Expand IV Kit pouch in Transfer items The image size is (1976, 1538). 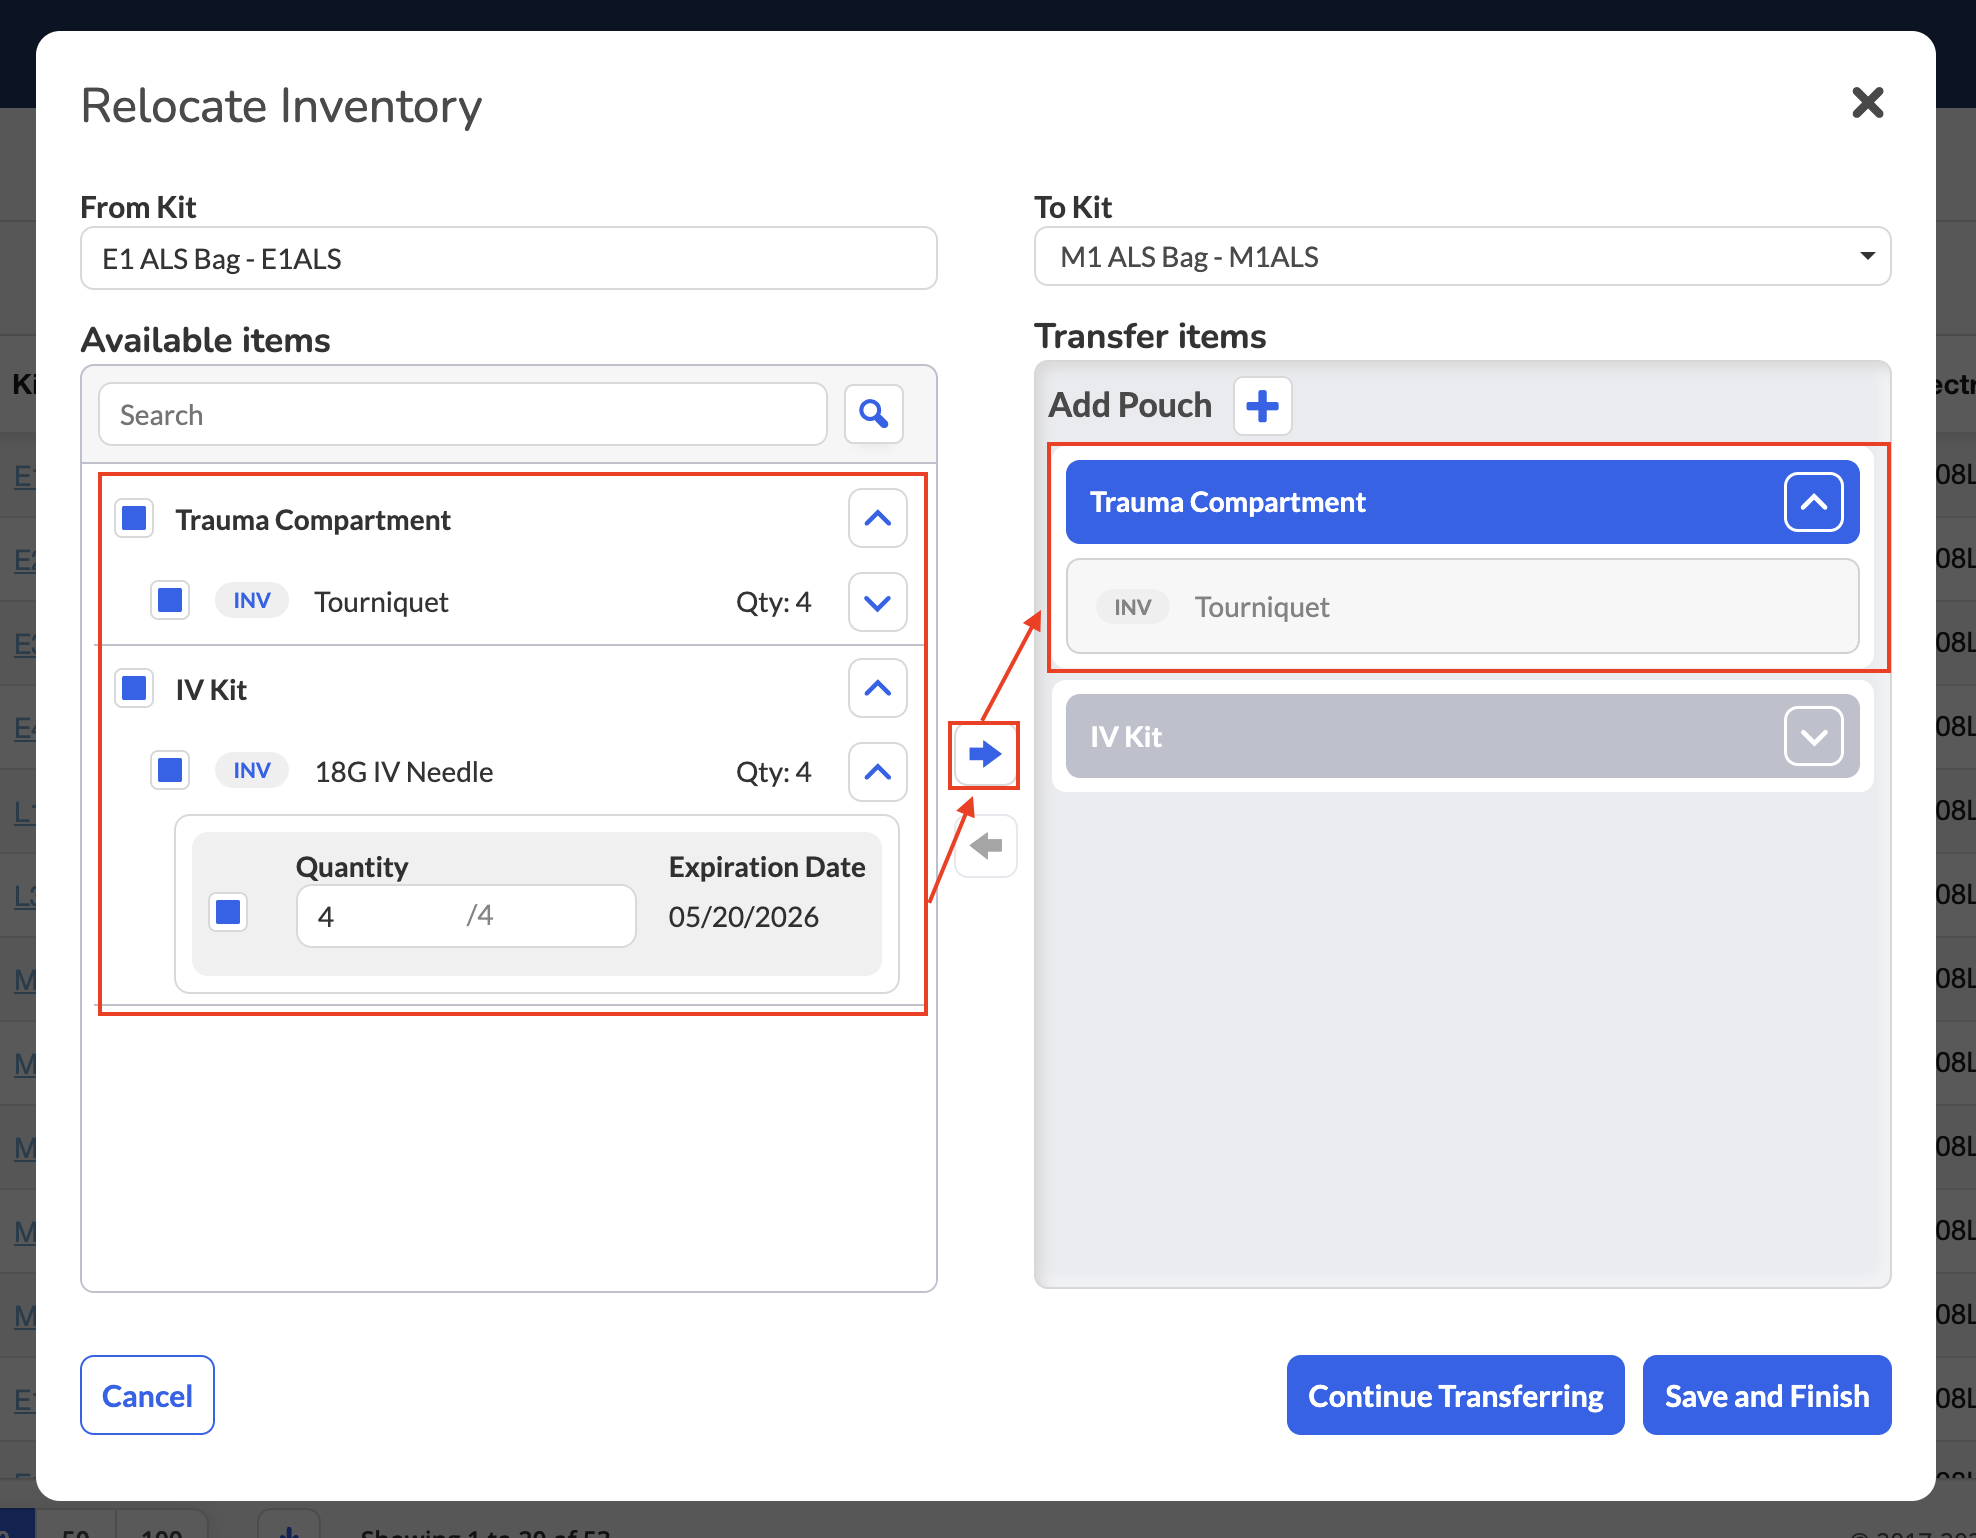1813,736
